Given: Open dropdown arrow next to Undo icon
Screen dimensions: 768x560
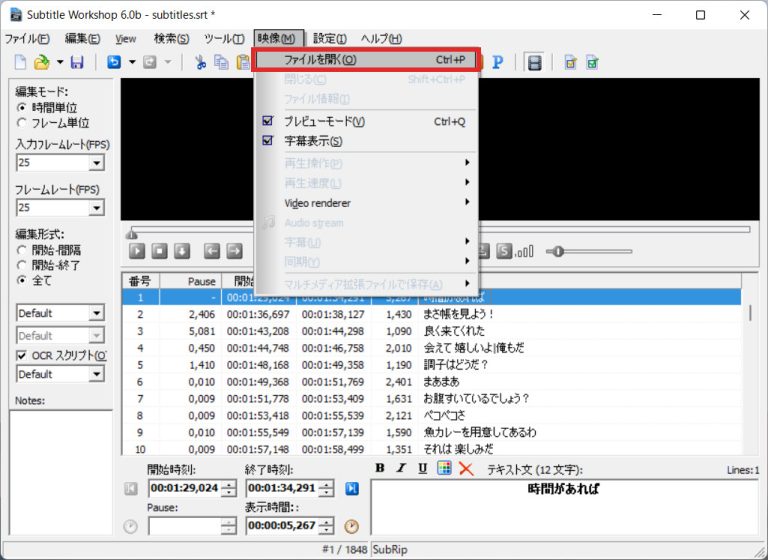Looking at the screenshot, I should [x=132, y=62].
